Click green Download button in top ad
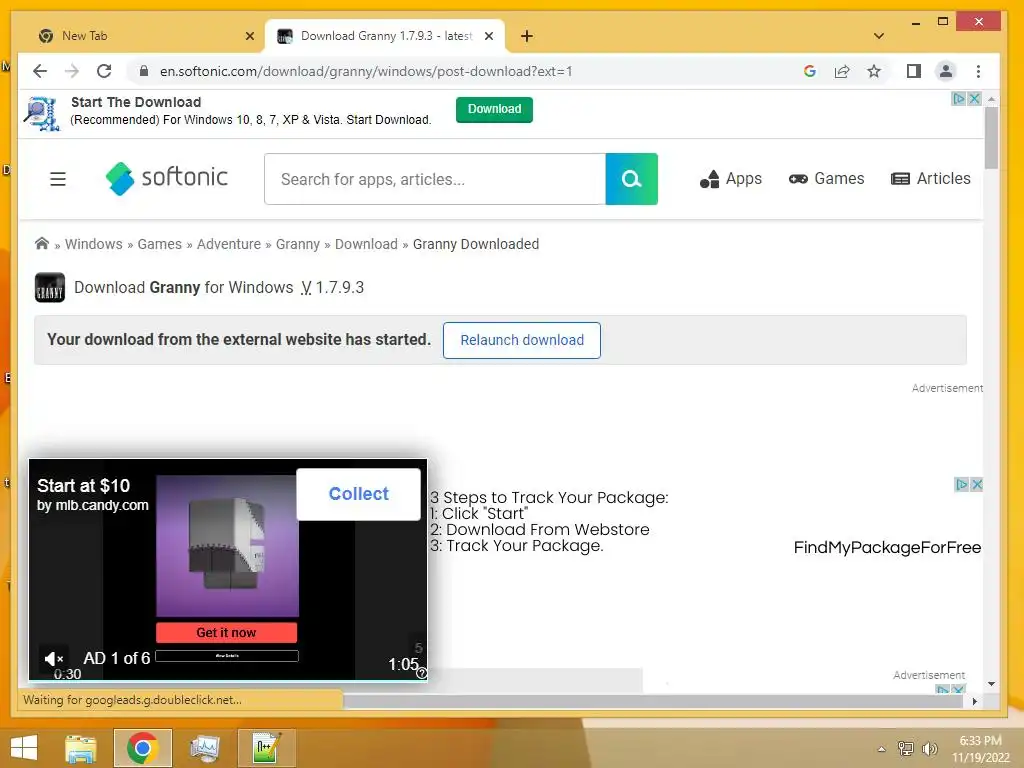This screenshot has width=1024, height=768. 494,109
